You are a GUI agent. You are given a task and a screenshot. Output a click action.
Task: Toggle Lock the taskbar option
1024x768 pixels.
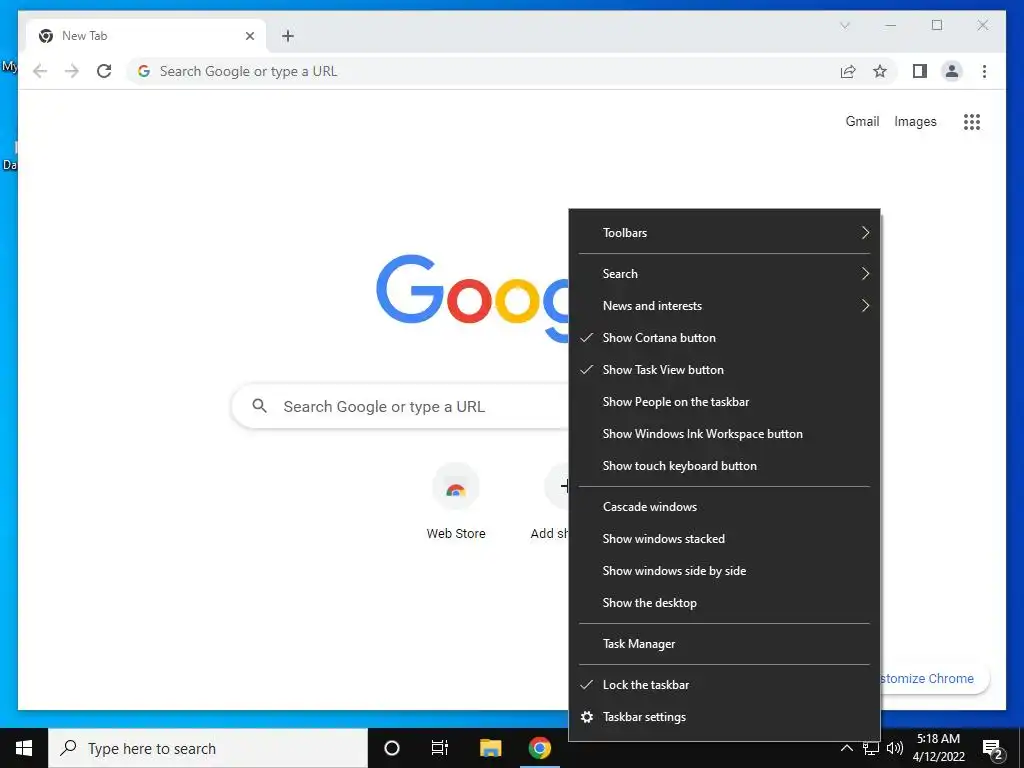click(x=724, y=684)
